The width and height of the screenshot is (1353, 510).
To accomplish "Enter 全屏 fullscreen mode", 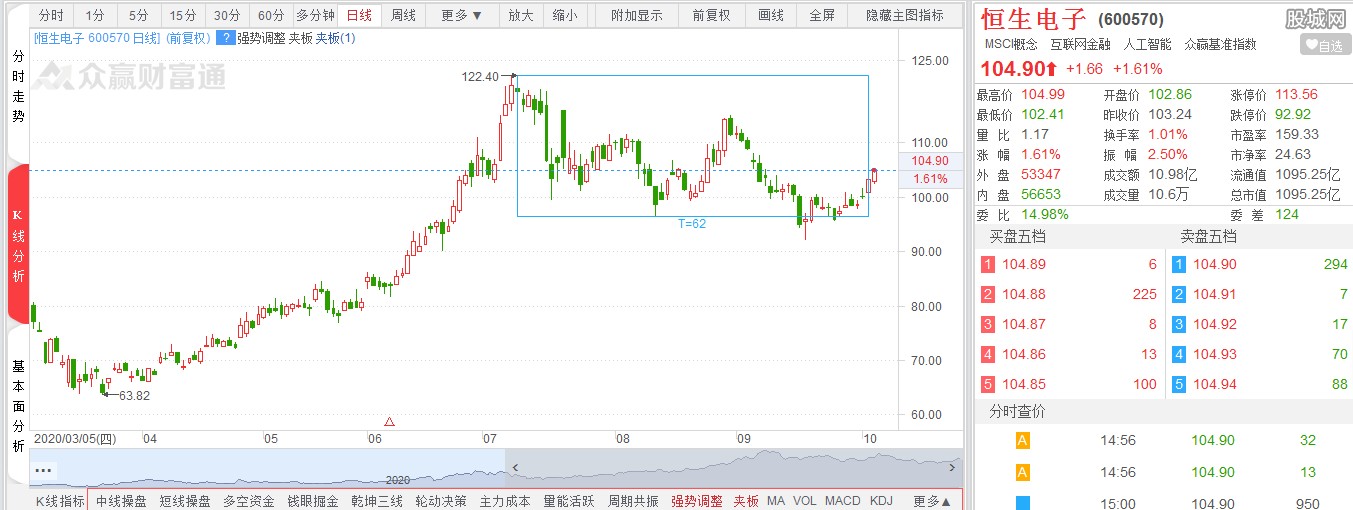I will (x=822, y=15).
